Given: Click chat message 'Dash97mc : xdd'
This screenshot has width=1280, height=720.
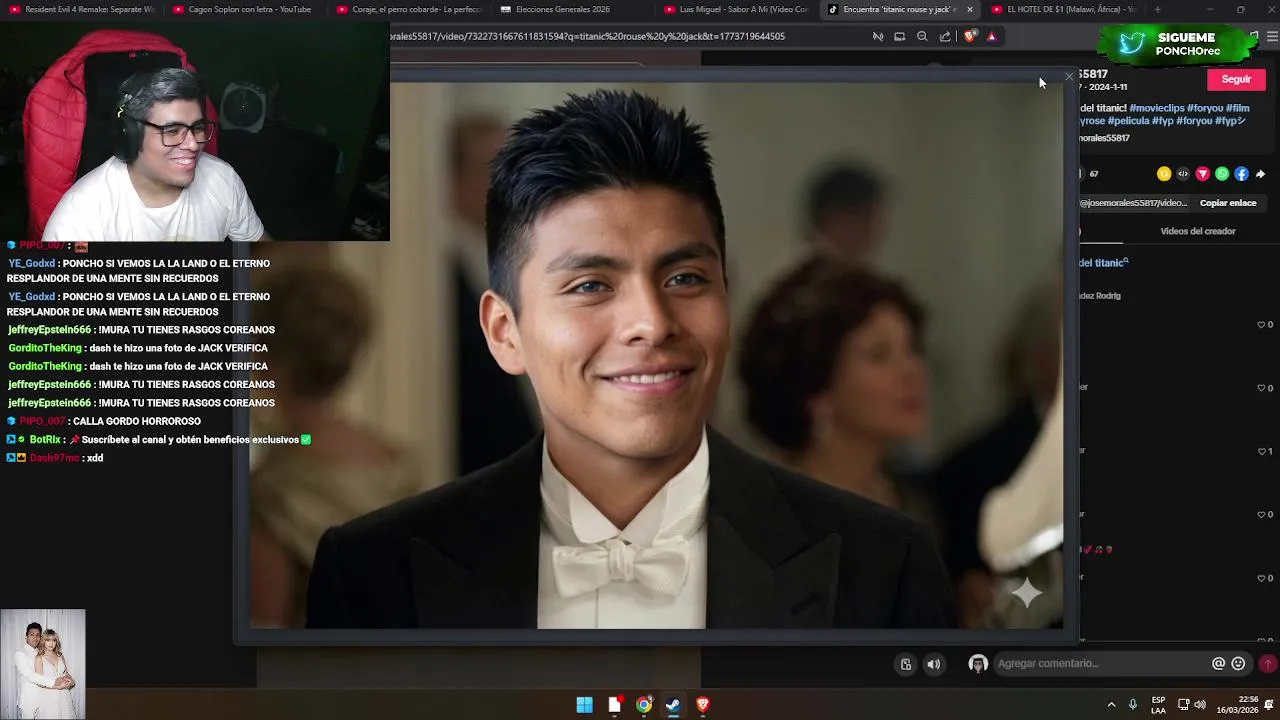Looking at the screenshot, I should pos(55,458).
